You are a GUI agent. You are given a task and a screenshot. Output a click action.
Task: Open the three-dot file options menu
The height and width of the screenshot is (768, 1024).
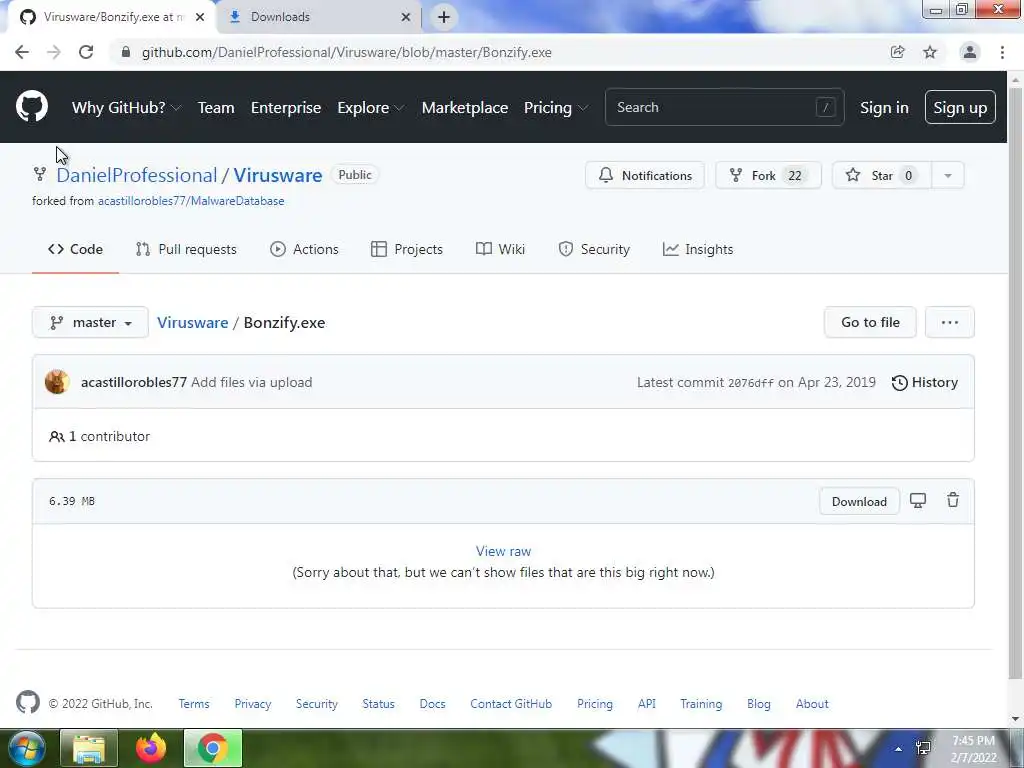(x=950, y=322)
